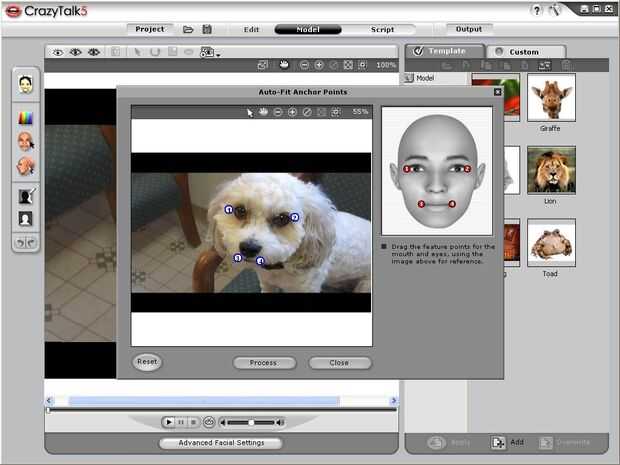Click the face photo icon in left sidebar

(x=25, y=84)
